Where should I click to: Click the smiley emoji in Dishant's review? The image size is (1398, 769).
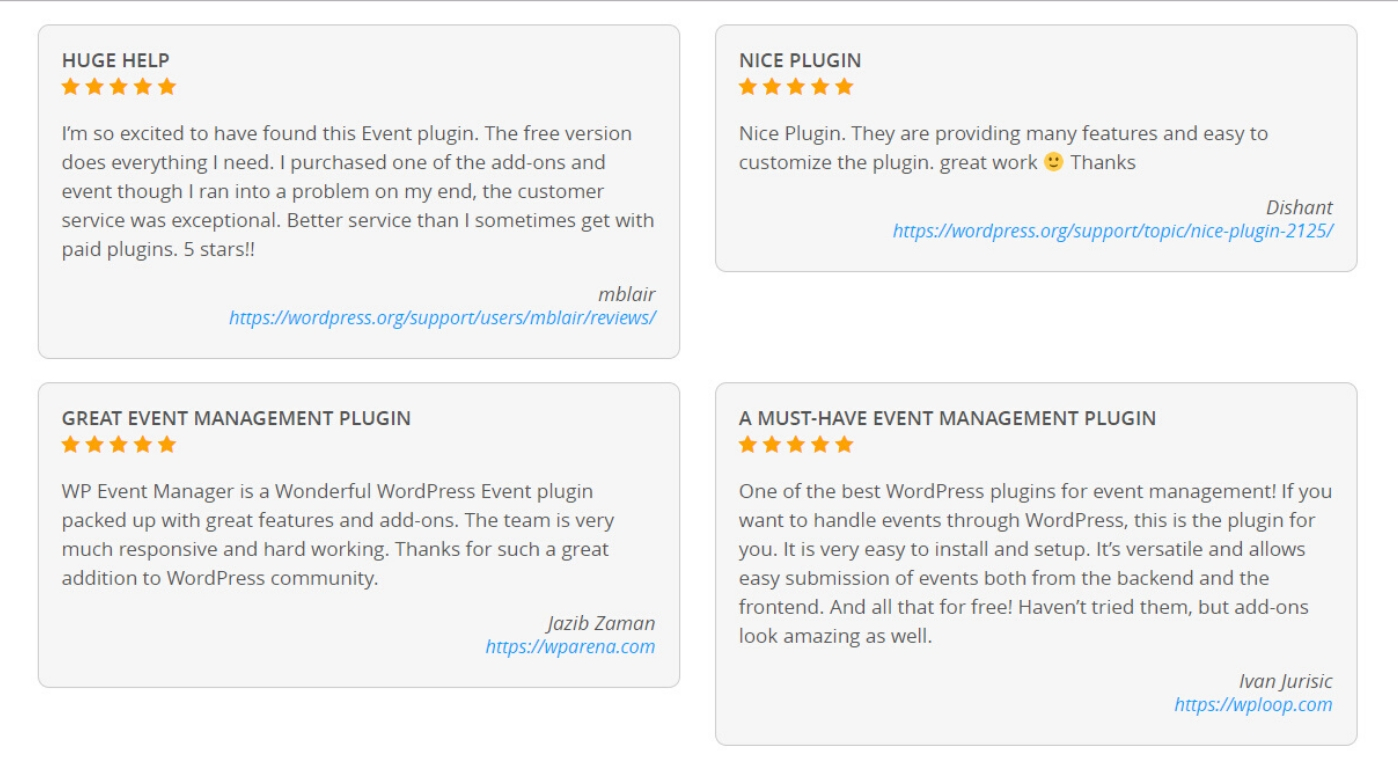point(1053,161)
